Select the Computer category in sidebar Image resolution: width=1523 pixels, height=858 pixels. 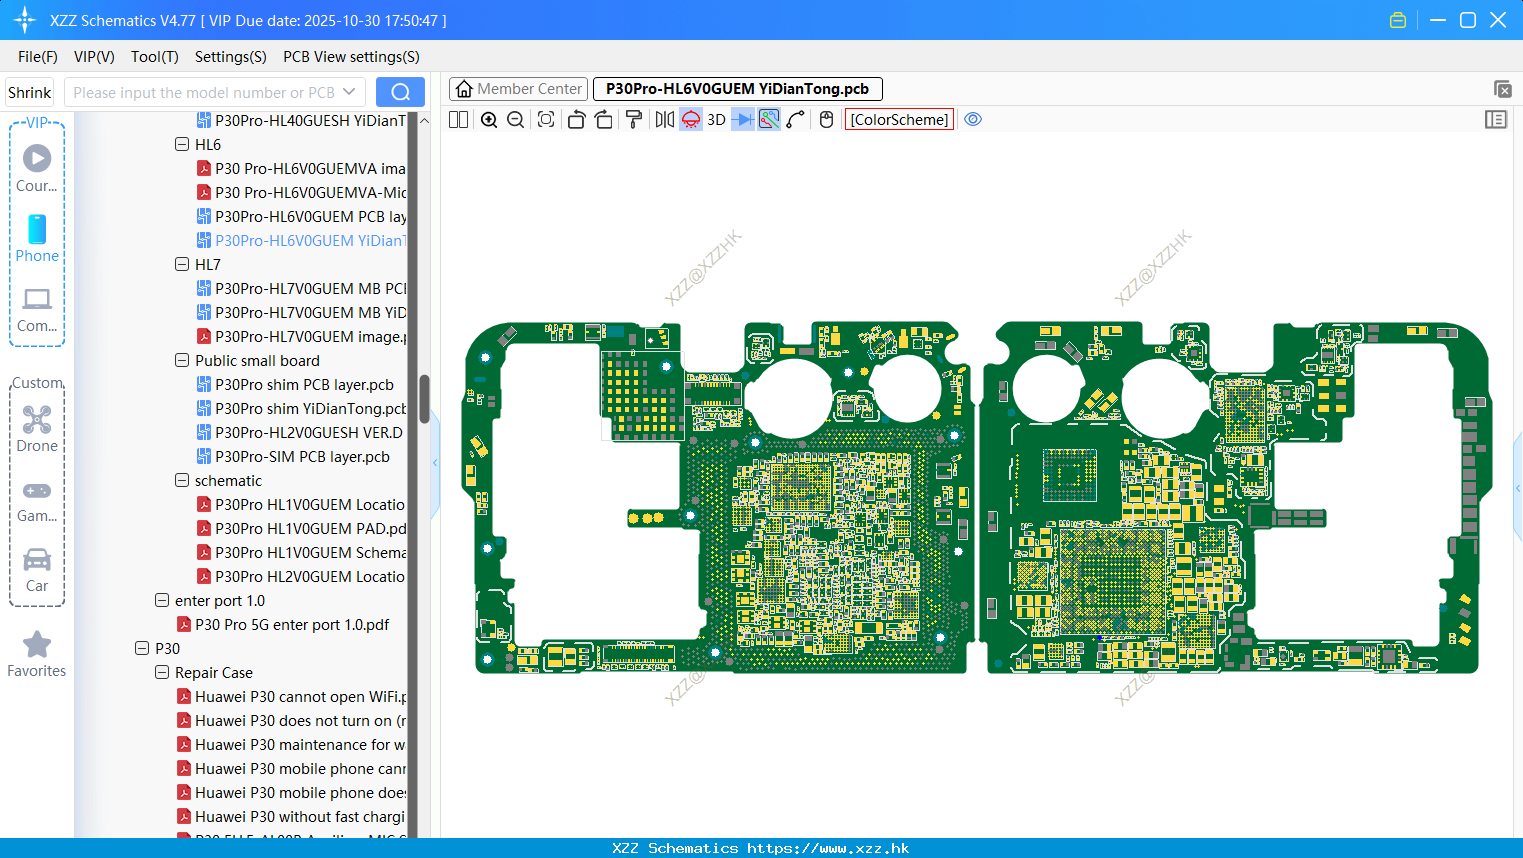(x=37, y=309)
